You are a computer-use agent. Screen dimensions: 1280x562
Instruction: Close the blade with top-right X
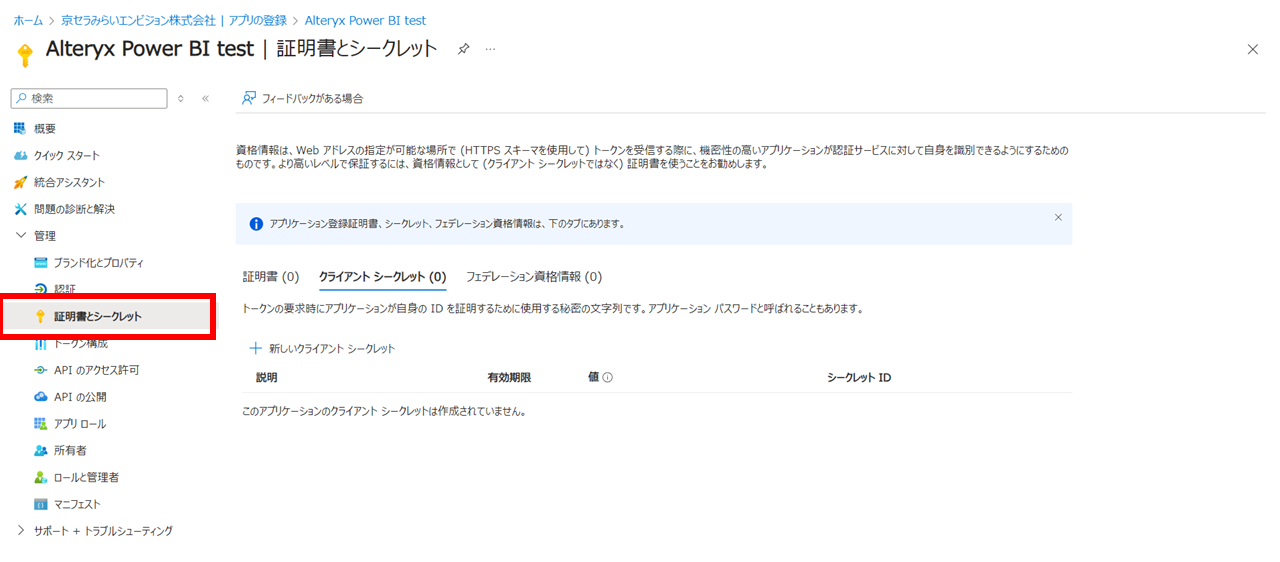point(1253,49)
